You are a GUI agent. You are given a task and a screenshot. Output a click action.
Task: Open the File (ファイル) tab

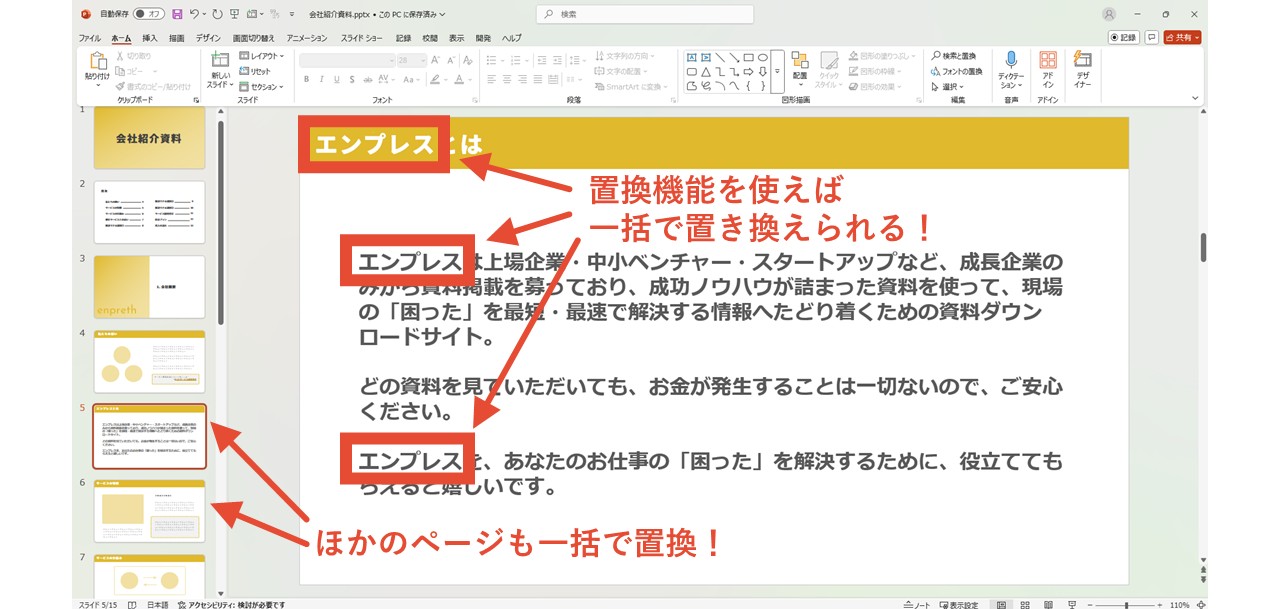click(91, 37)
